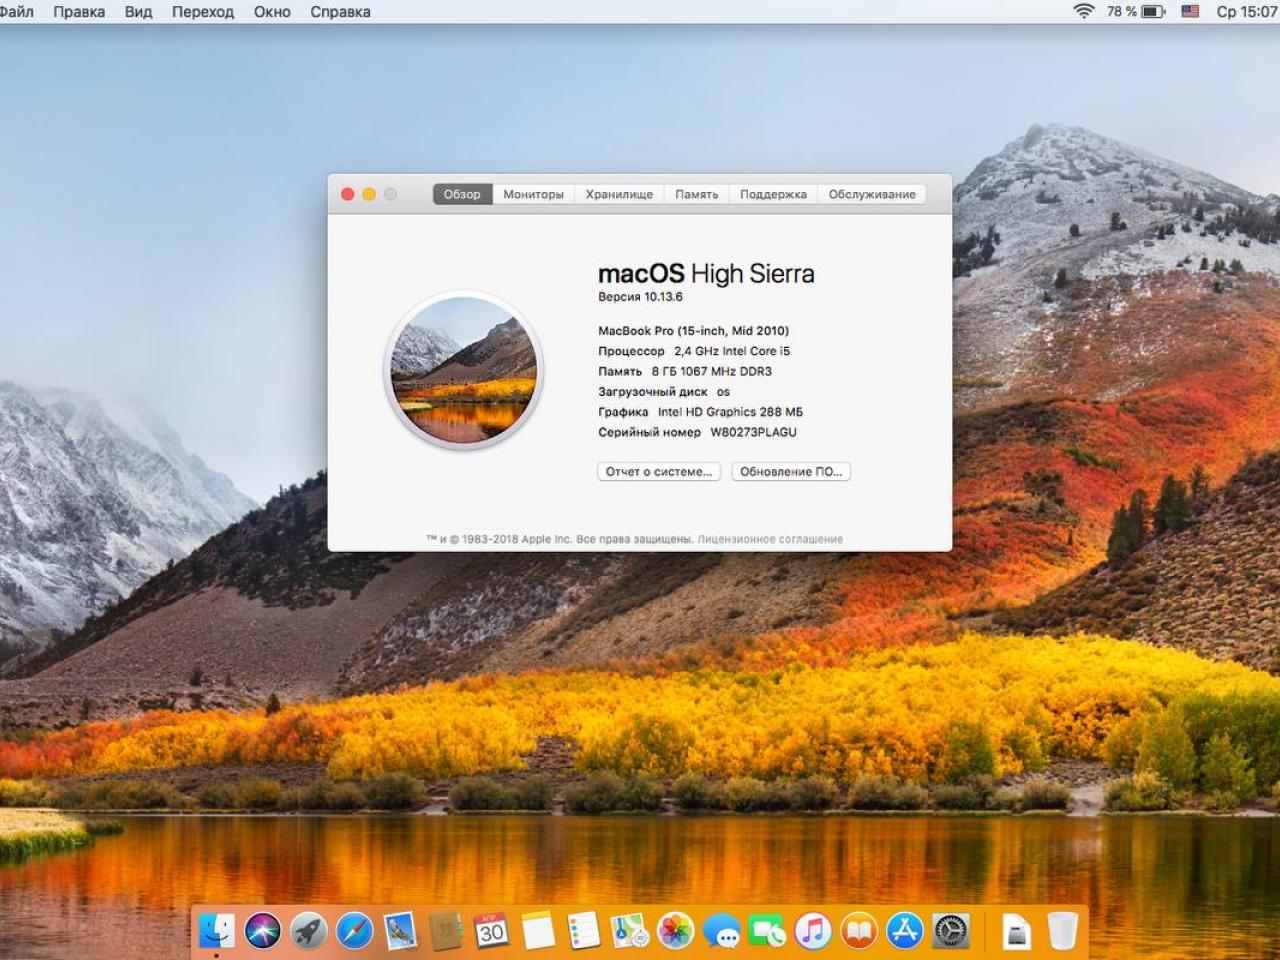The height and width of the screenshot is (960, 1280).
Task: Open Photos colorful flower icon
Action: [676, 931]
